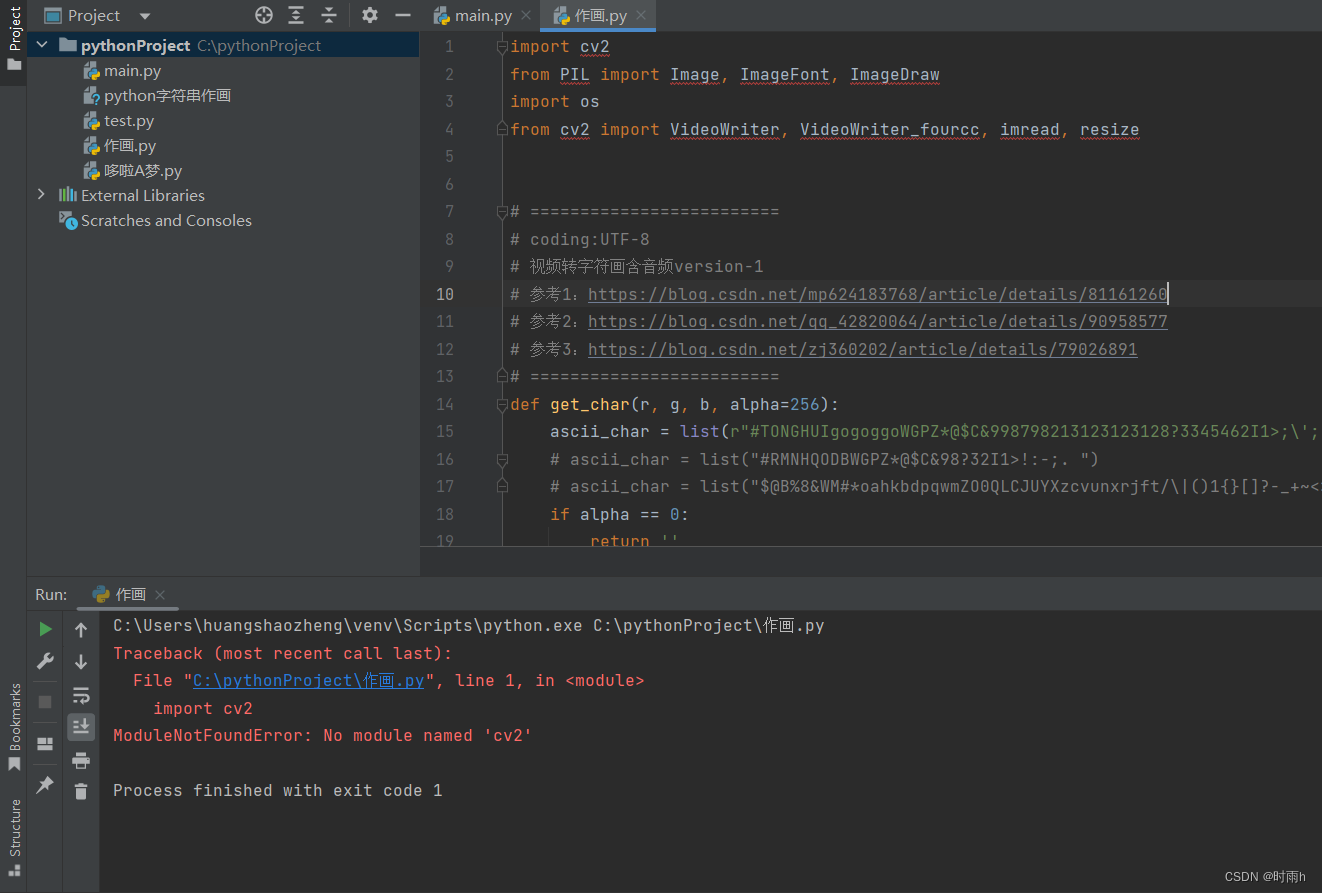Collapse all in Project tool window
Screen dimensions: 1322x893
click(329, 15)
